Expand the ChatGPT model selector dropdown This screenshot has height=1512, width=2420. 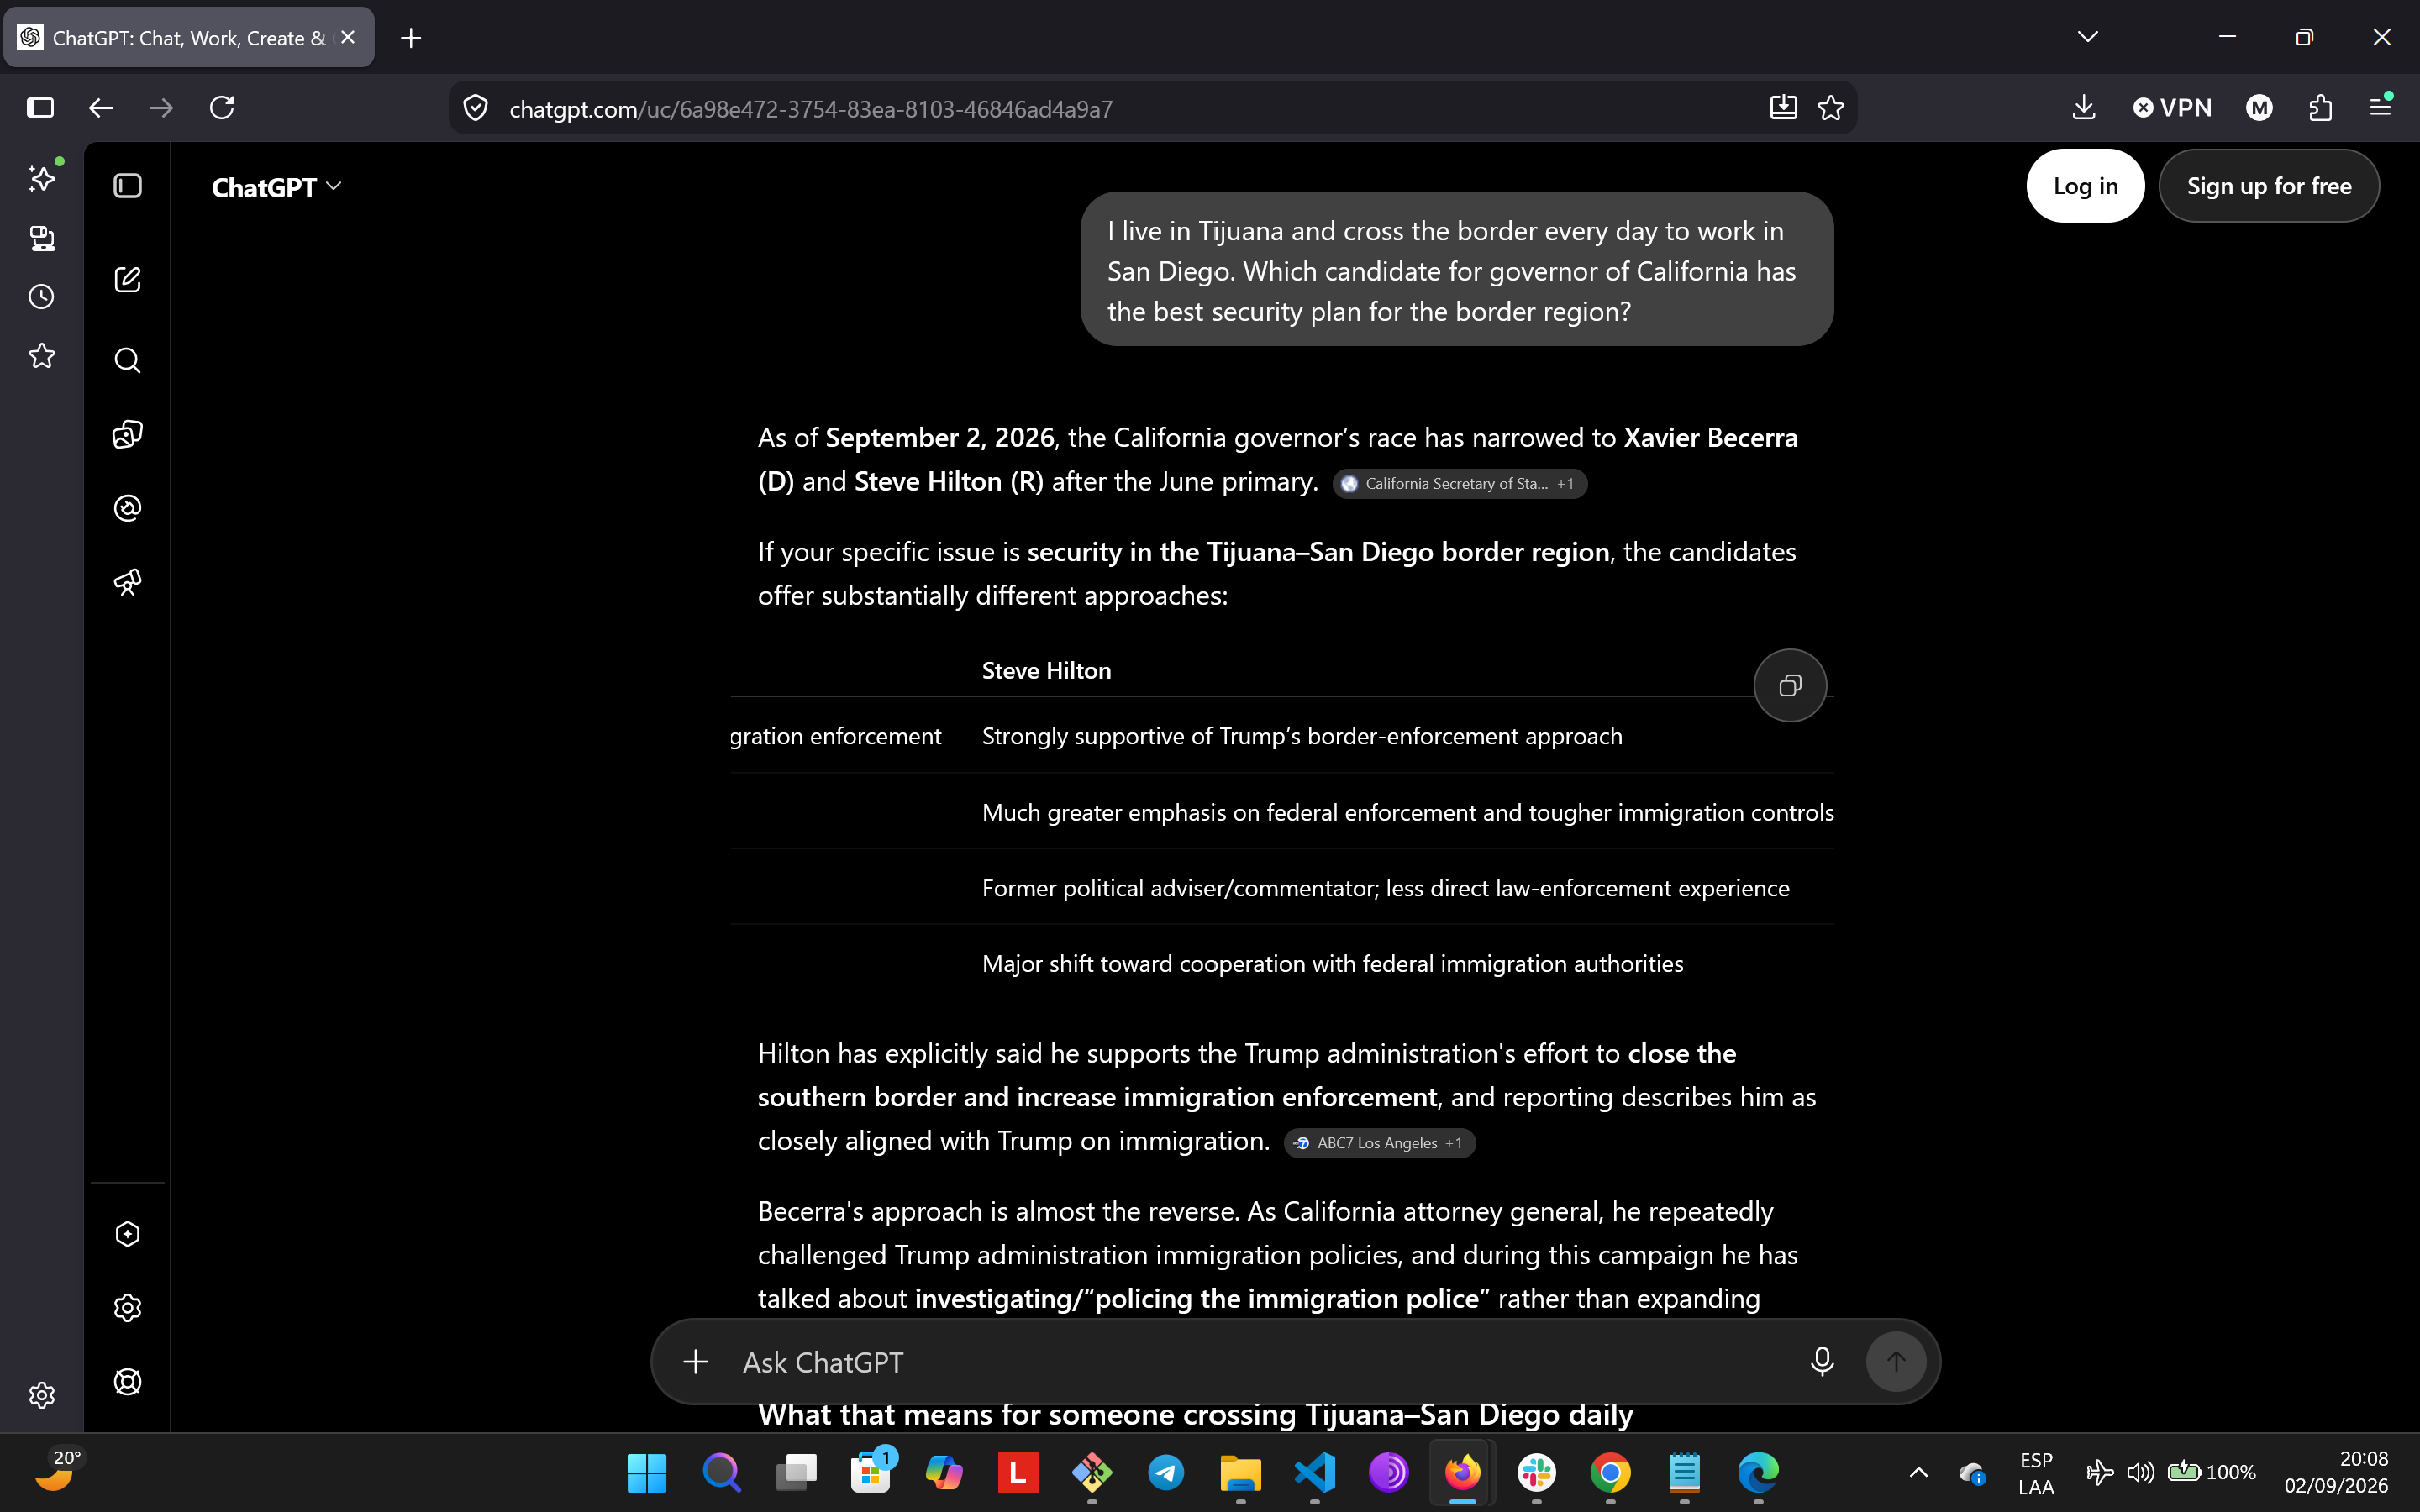pyautogui.click(x=276, y=187)
